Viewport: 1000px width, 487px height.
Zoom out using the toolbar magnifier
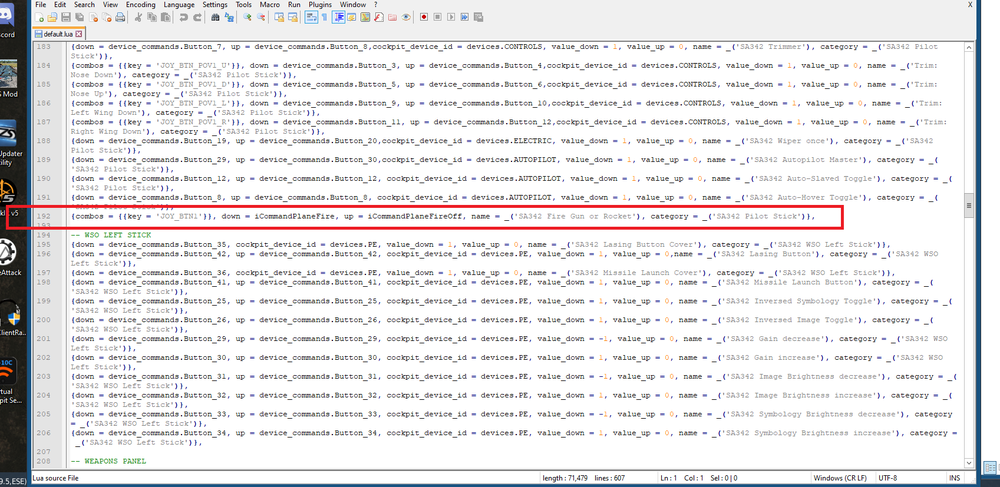(x=261, y=18)
